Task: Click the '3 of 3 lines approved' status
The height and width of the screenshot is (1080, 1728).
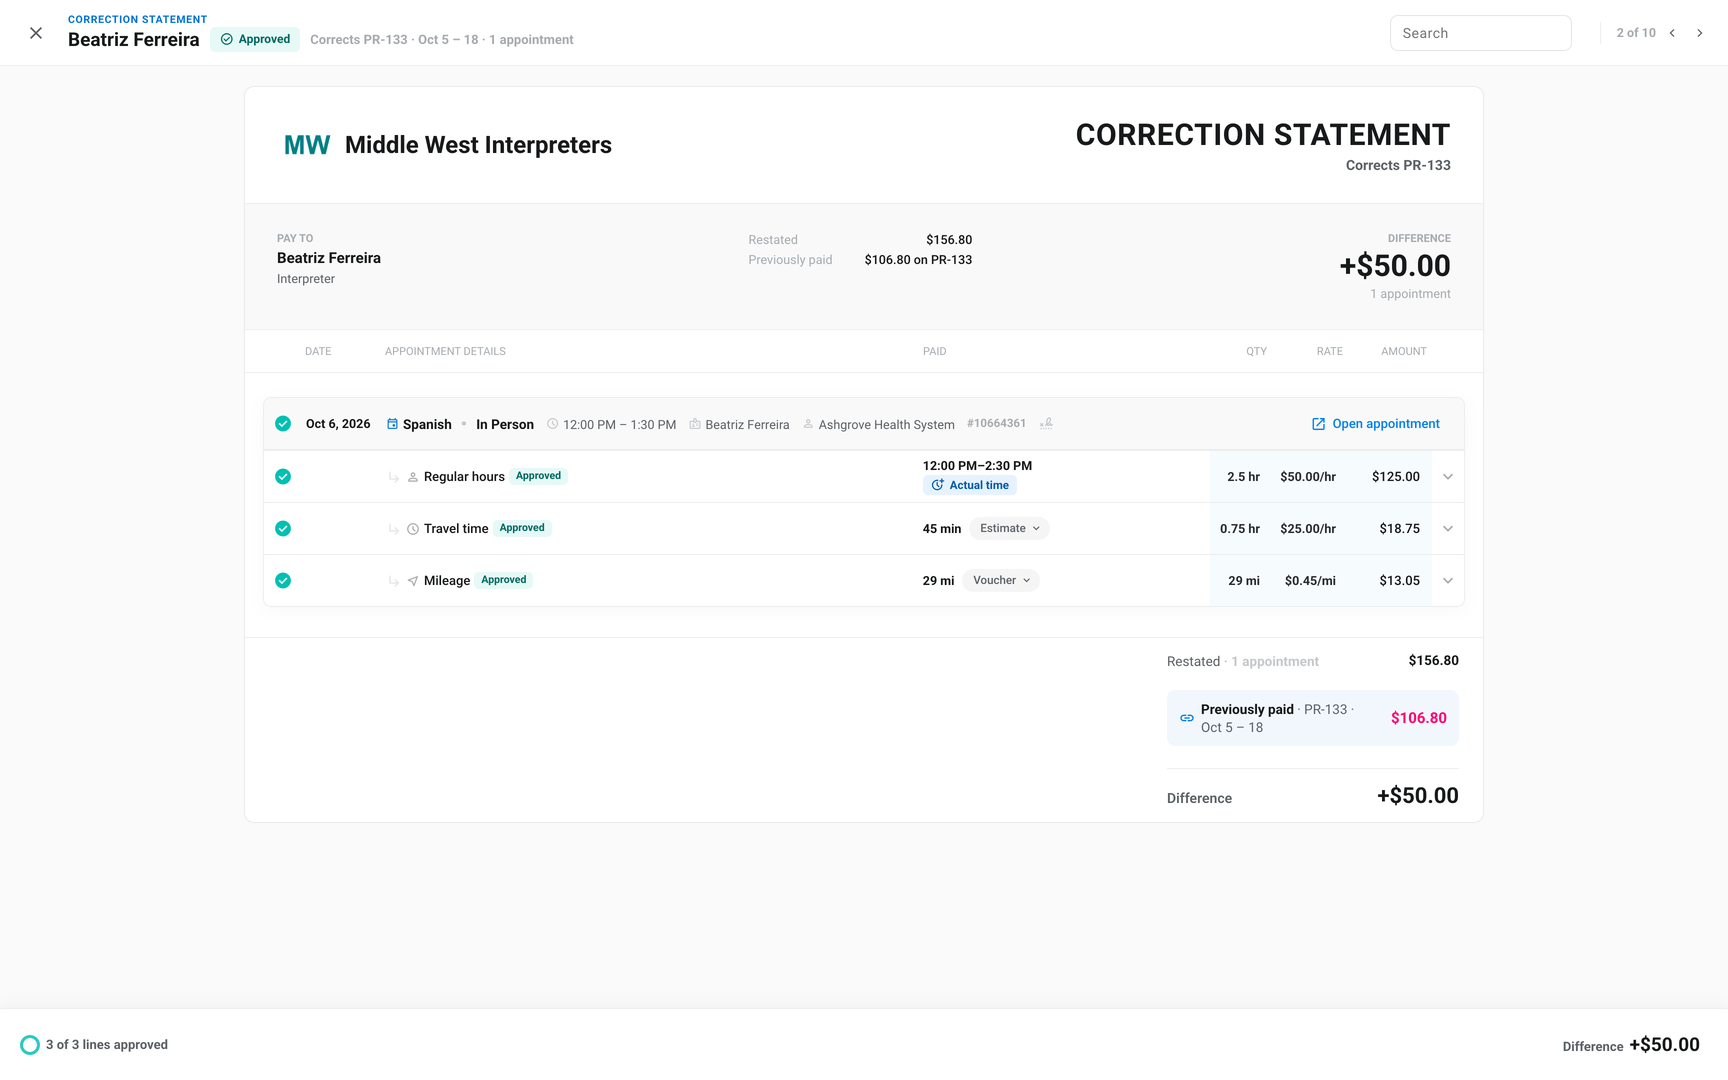Action: (107, 1045)
